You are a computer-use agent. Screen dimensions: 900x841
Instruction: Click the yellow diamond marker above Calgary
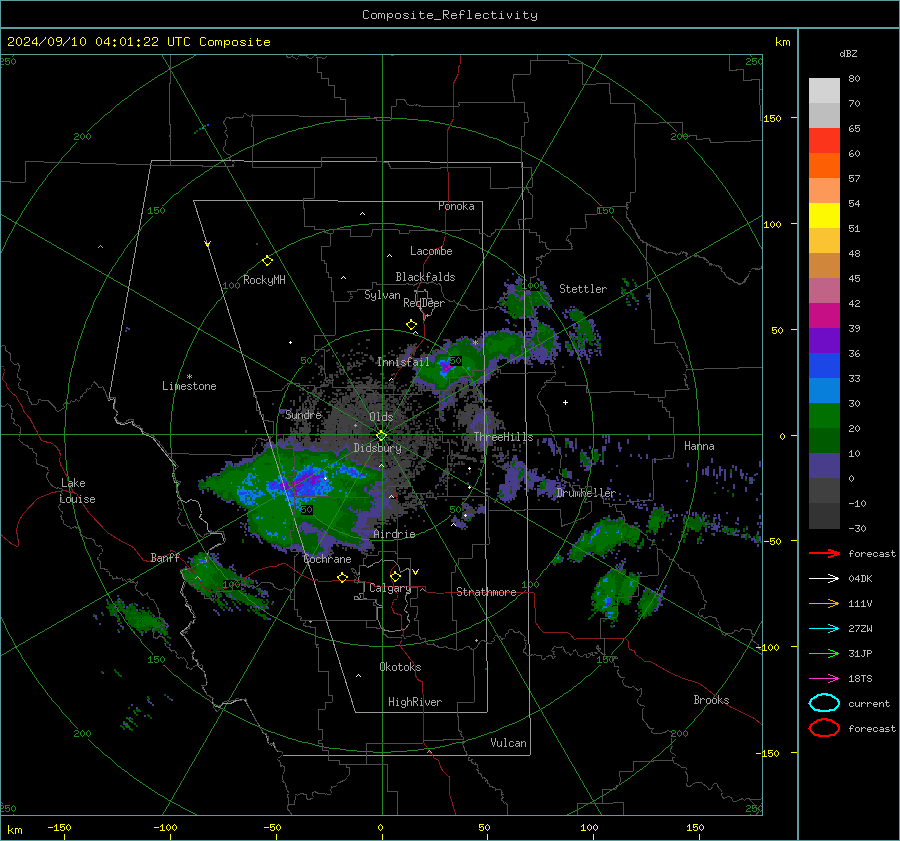[395, 576]
